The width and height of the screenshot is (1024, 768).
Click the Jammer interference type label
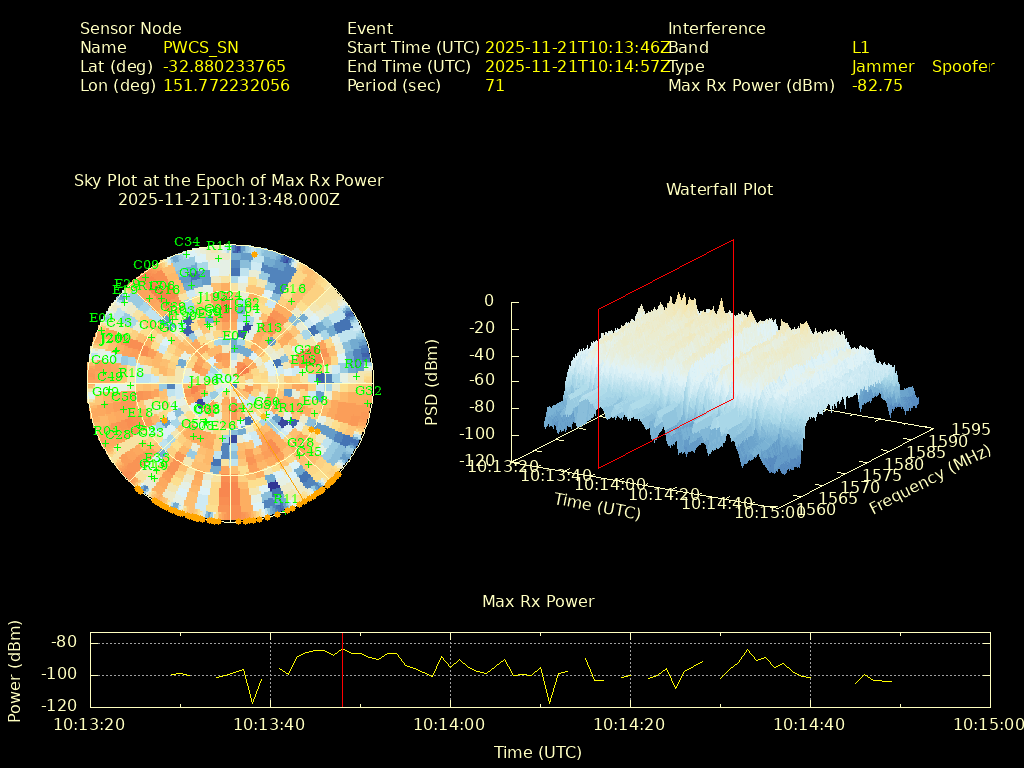pyautogui.click(x=882, y=67)
